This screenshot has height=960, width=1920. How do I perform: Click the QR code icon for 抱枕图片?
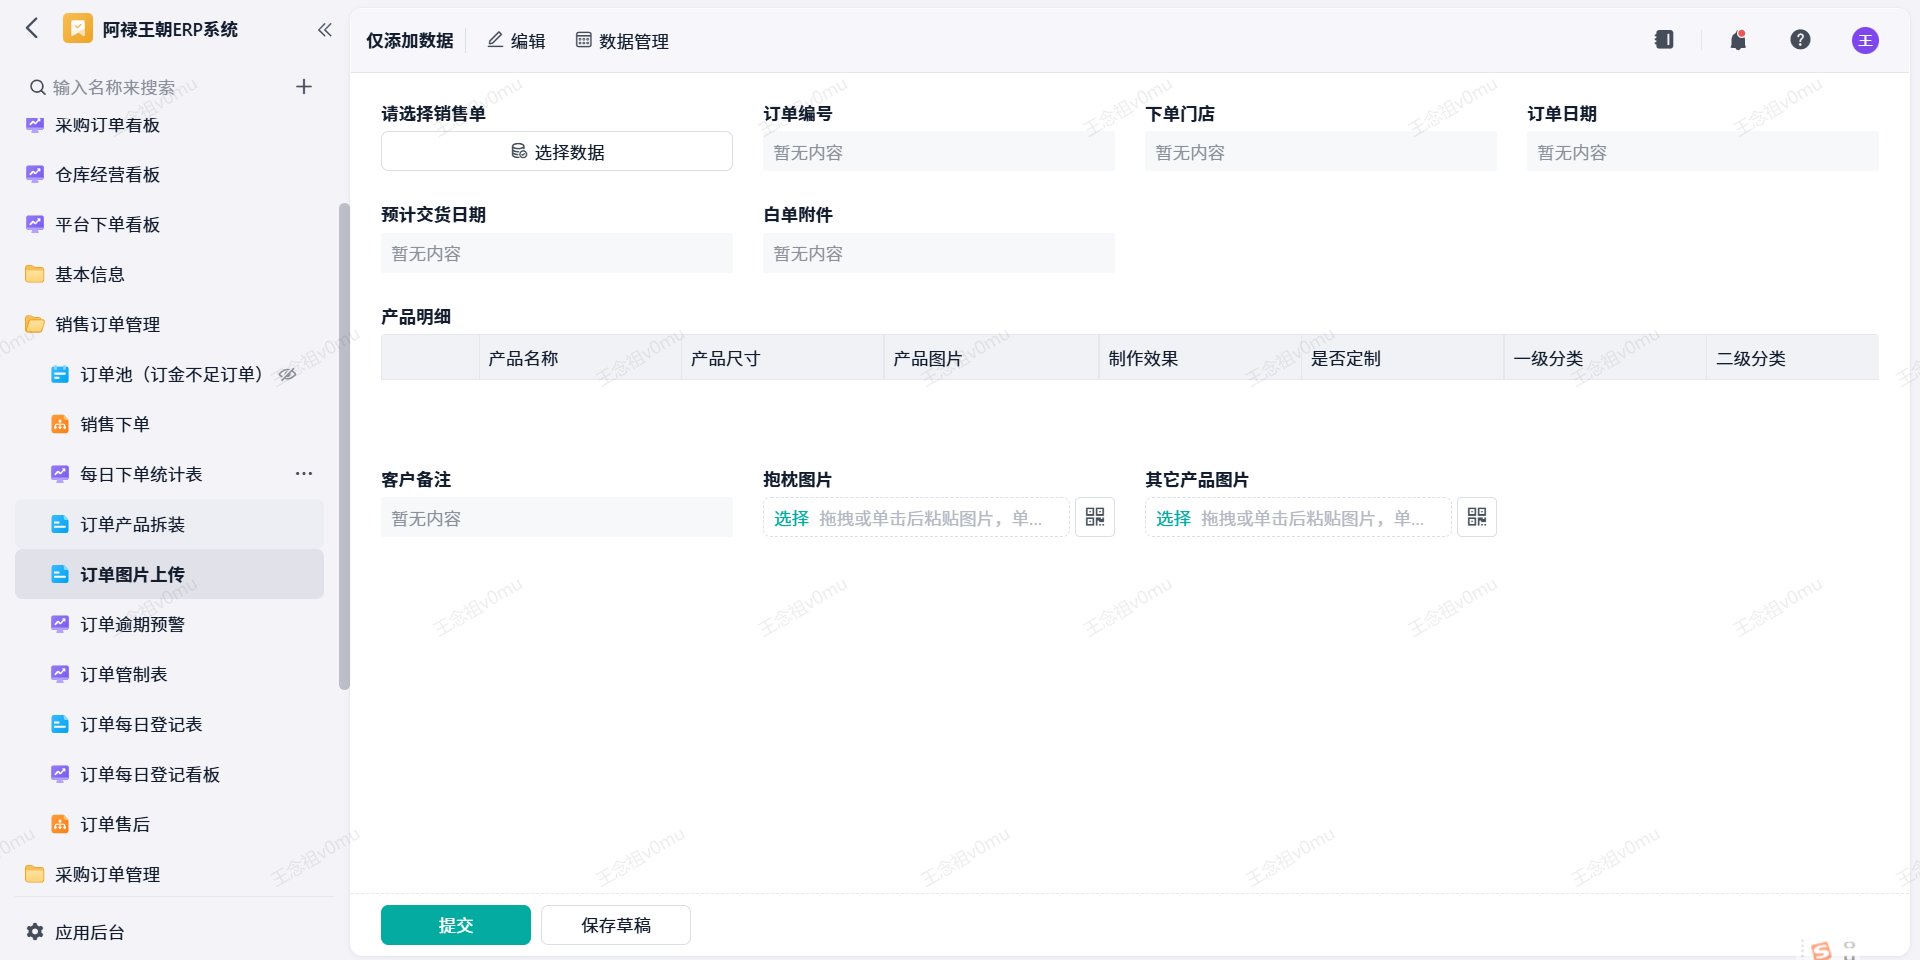tap(1095, 517)
